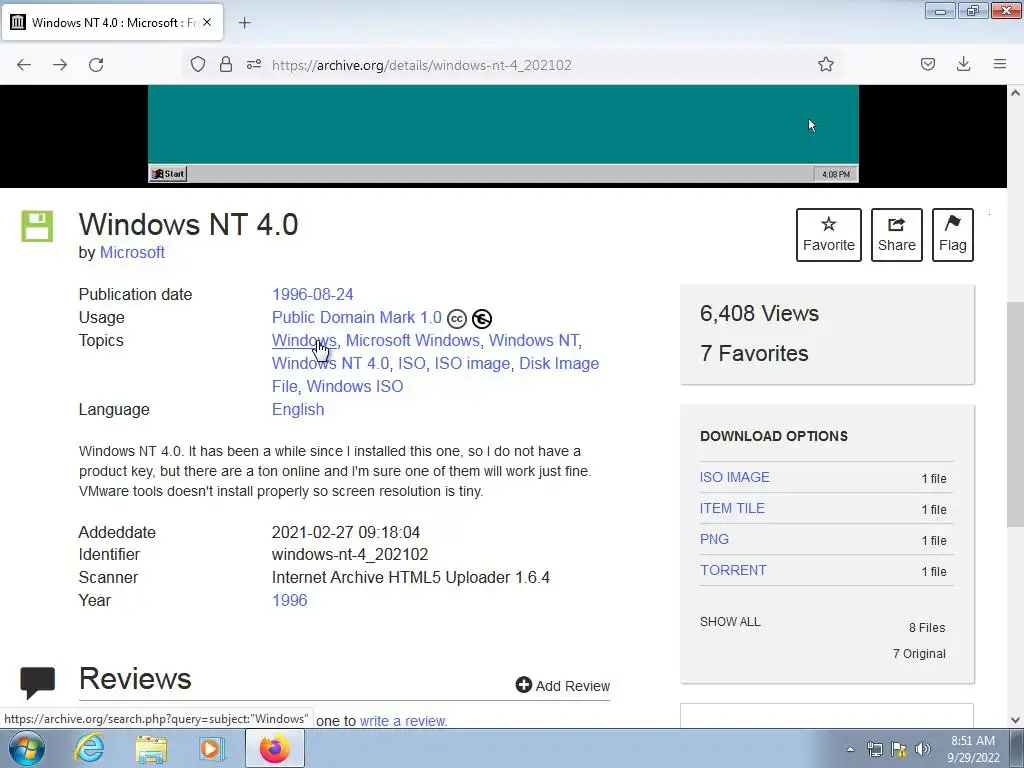1024x768 pixels.
Task: Open the tracking protection shield icon
Action: [198, 64]
